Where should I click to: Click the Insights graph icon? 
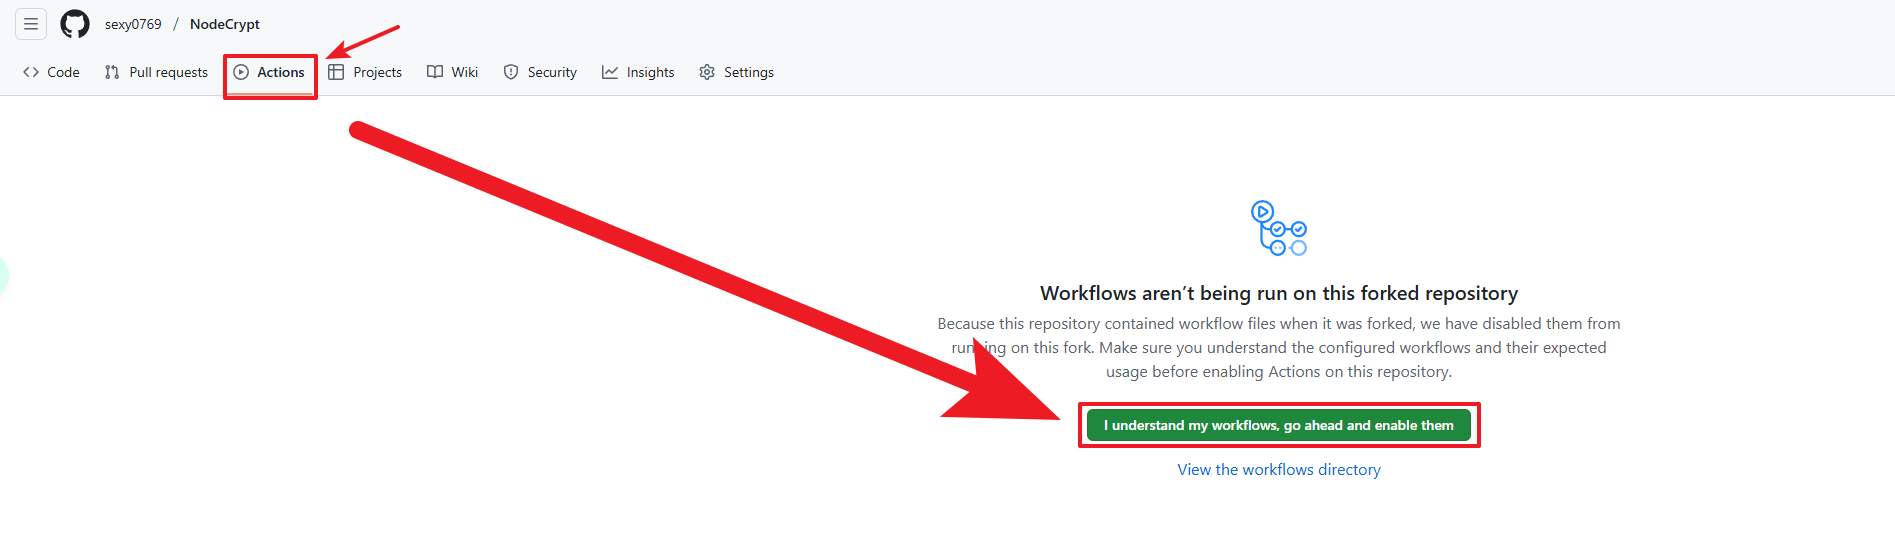coord(610,72)
